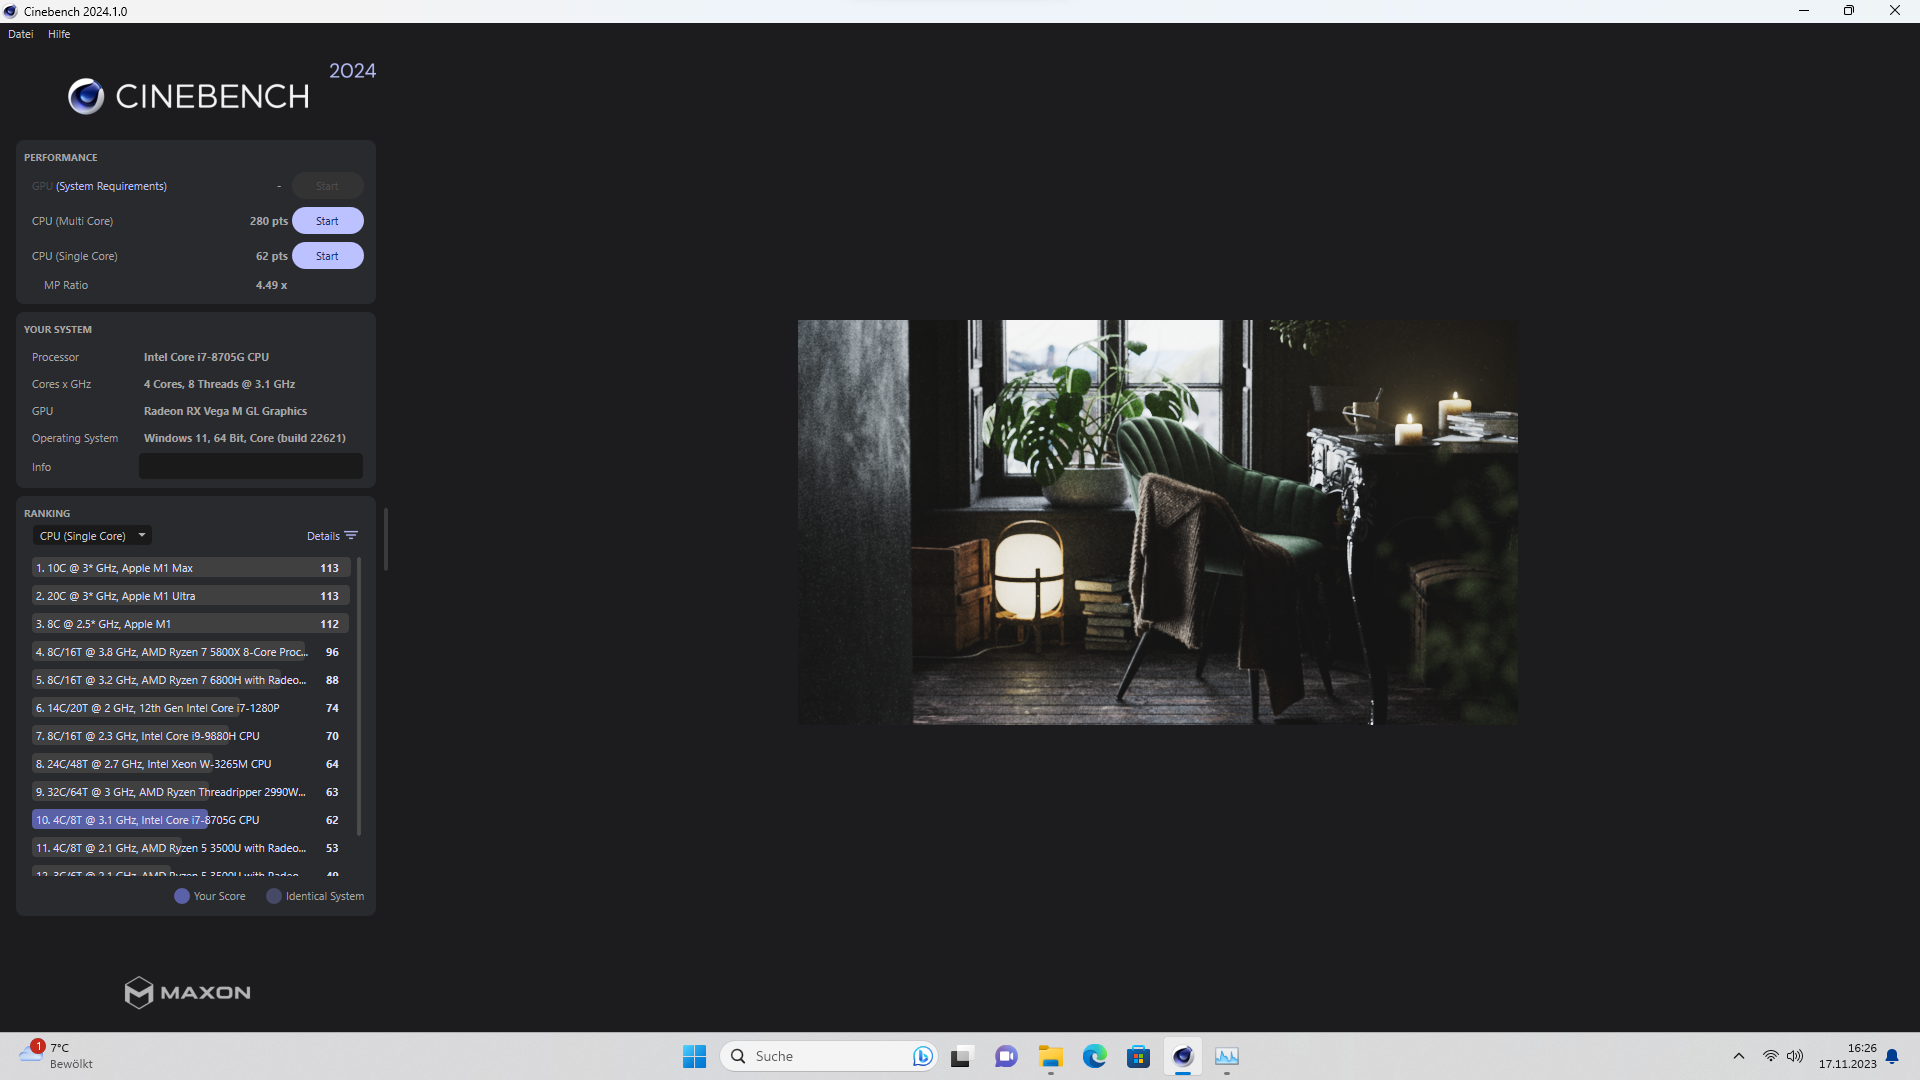
Task: Open Cinebench from the taskbar
Action: [1183, 1056]
